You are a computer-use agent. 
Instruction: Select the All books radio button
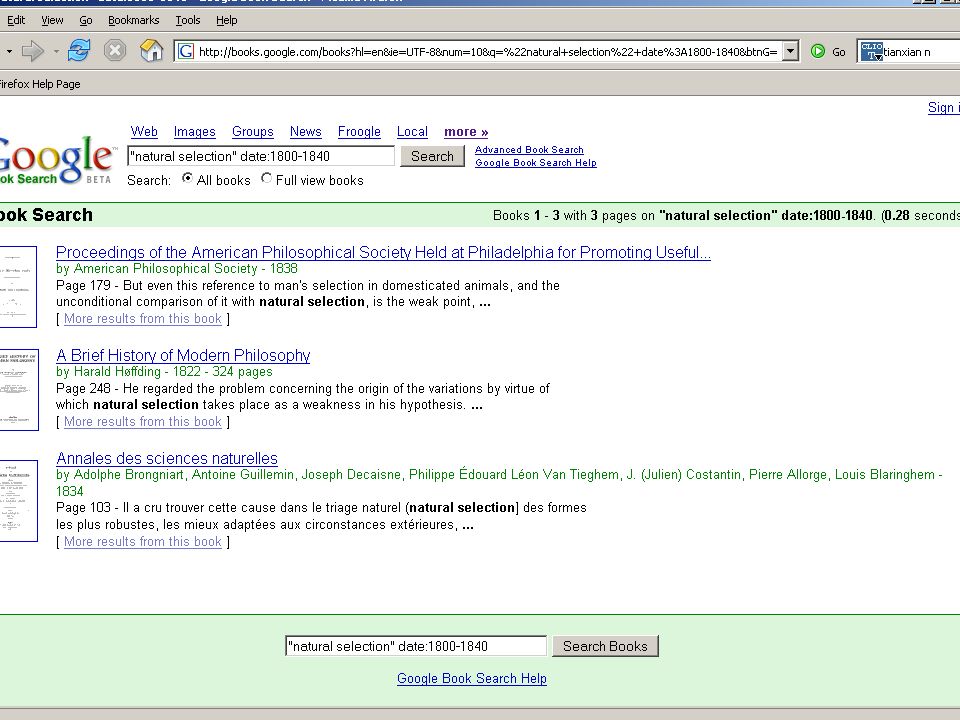pos(187,178)
